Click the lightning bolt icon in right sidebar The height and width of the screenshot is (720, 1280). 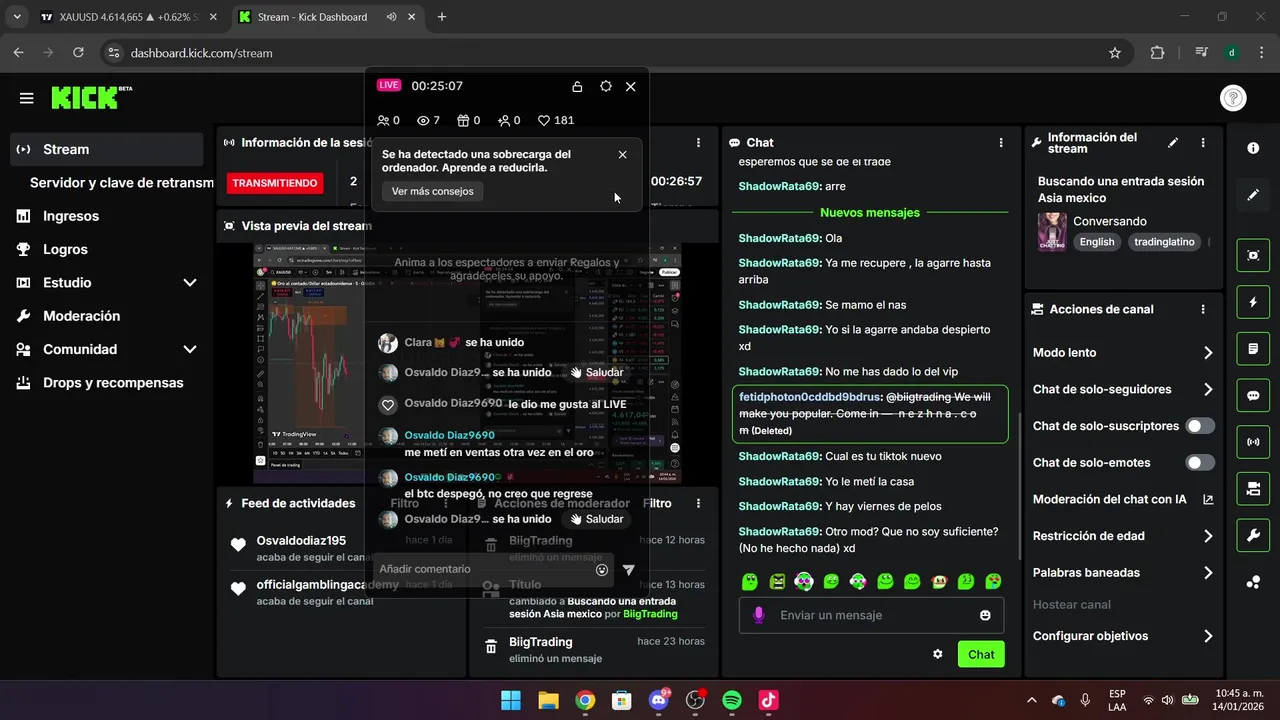point(1253,302)
